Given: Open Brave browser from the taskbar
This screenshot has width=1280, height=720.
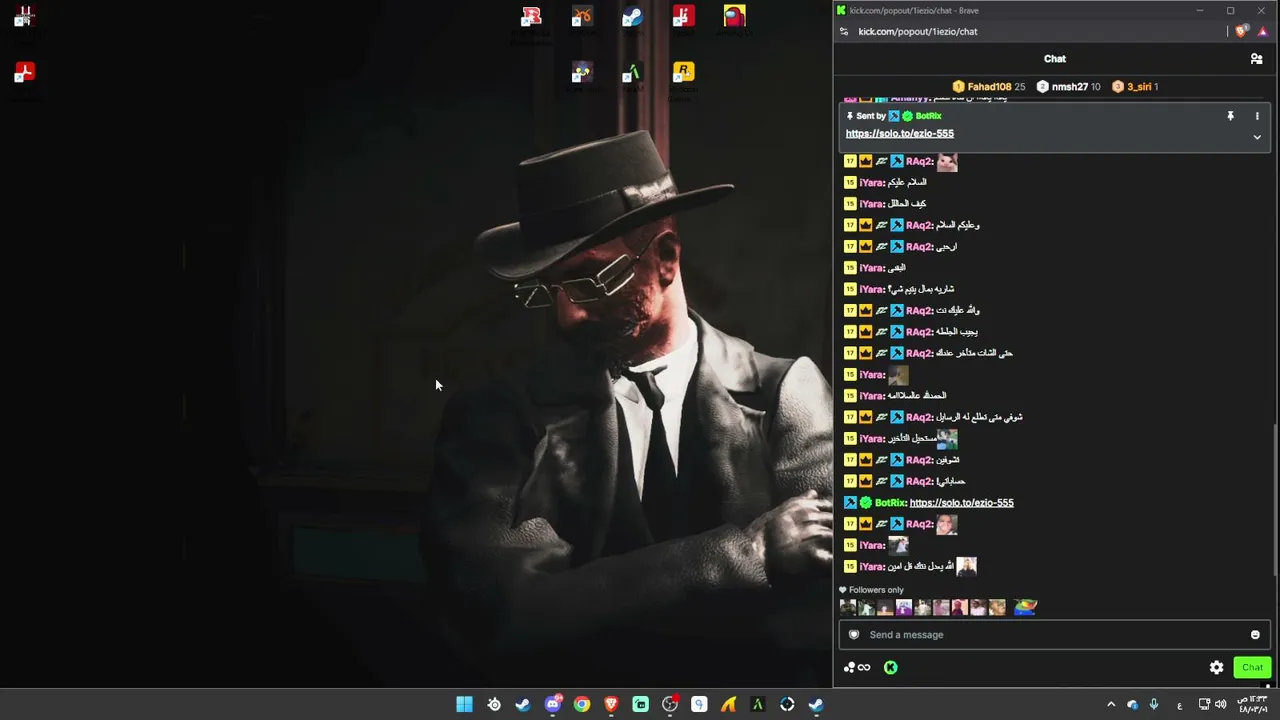Looking at the screenshot, I should click(x=611, y=705).
